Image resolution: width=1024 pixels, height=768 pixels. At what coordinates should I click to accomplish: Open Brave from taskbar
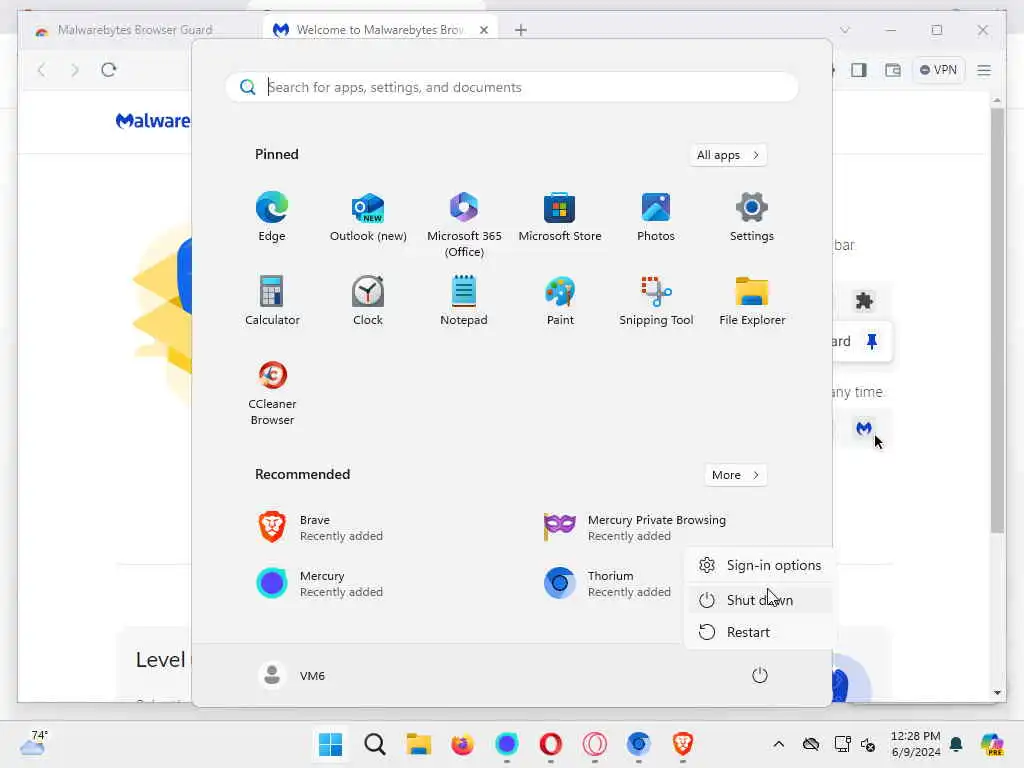(682, 744)
